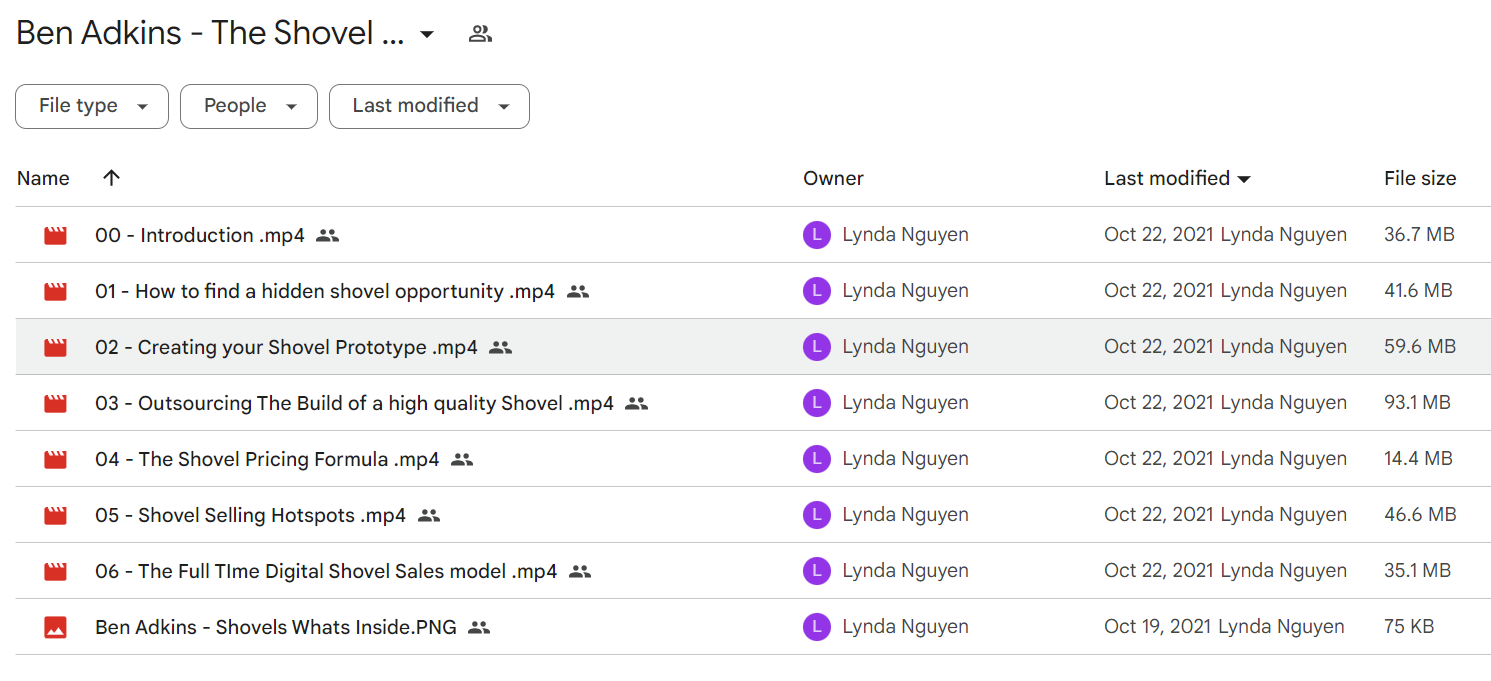
Task: Click Lynda Nguyen's avatar in the Shovels Whats Inside.PNG row
Action: [x=817, y=627]
